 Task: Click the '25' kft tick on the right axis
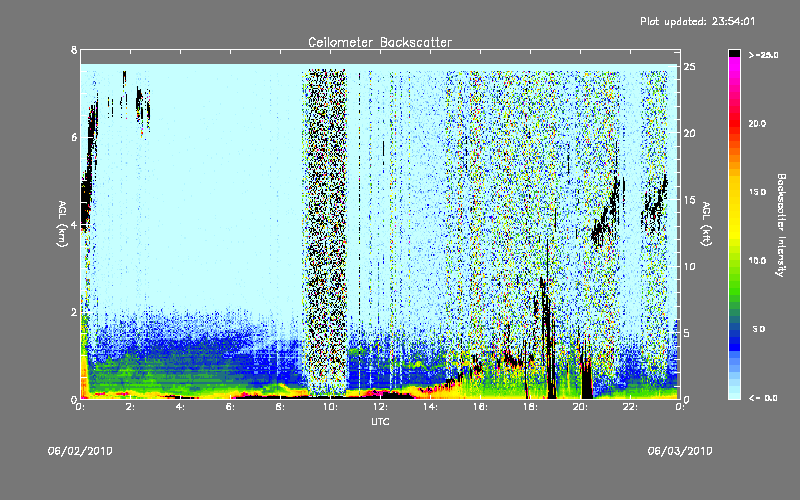tap(690, 67)
